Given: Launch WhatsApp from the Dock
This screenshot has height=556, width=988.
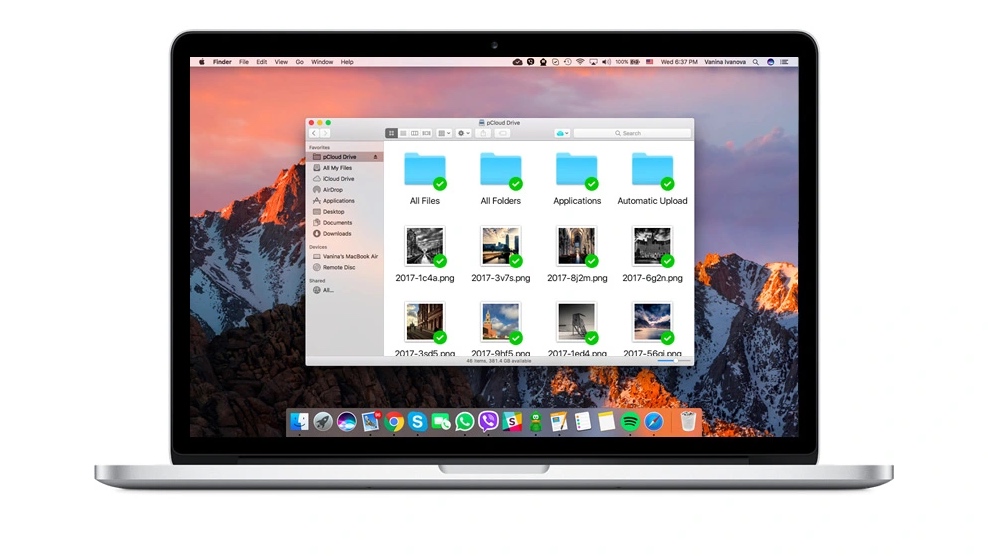Looking at the screenshot, I should 464,422.
